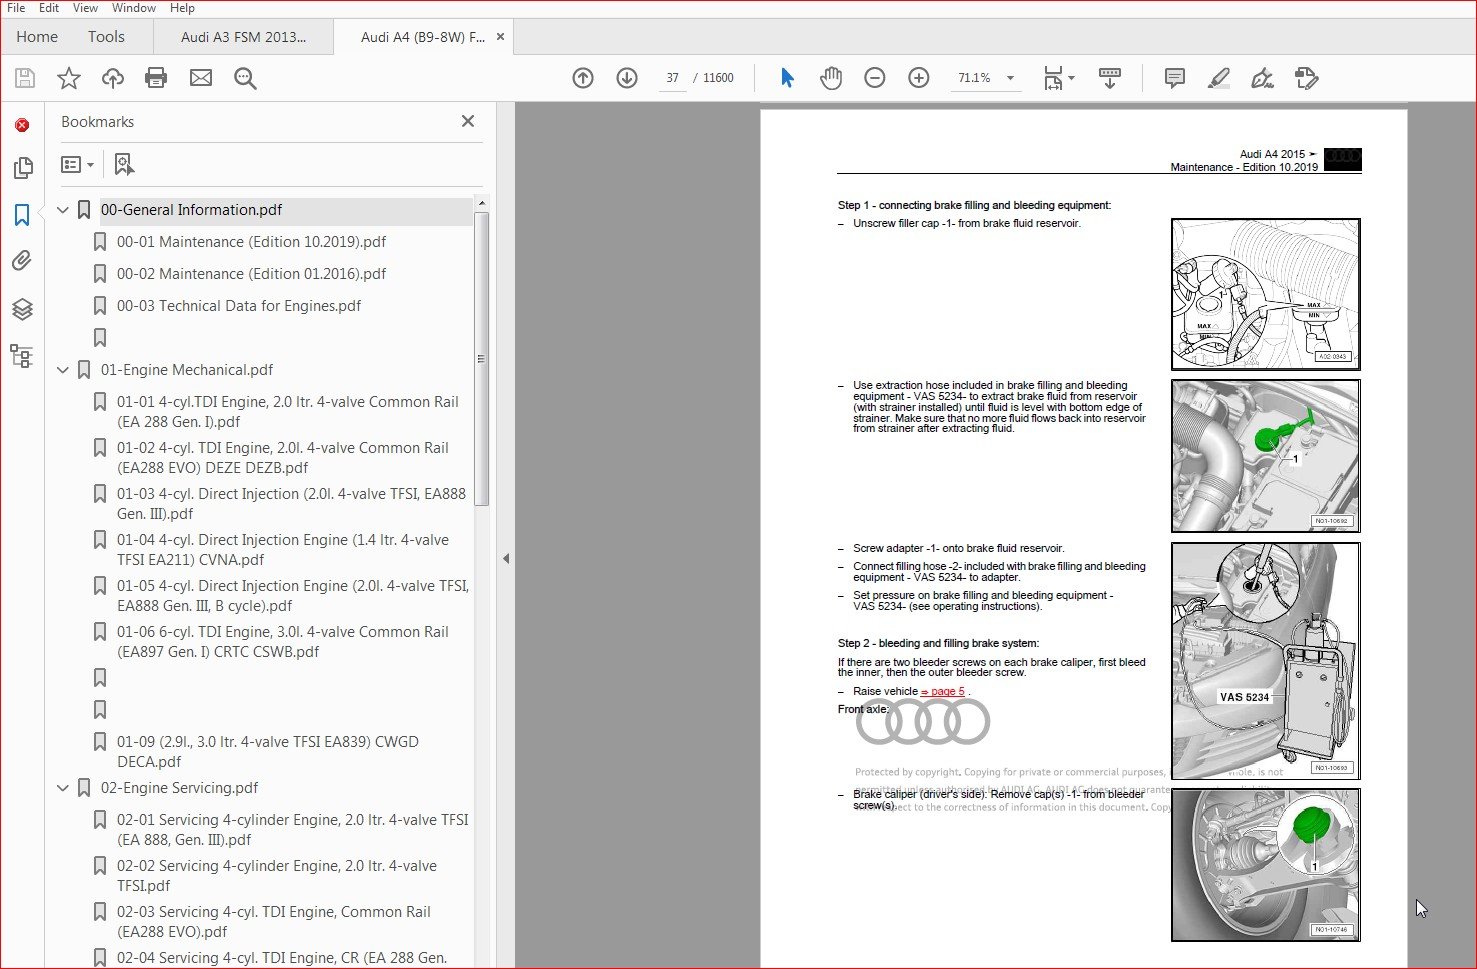Open the File menu
The image size is (1477, 969).
tap(16, 8)
